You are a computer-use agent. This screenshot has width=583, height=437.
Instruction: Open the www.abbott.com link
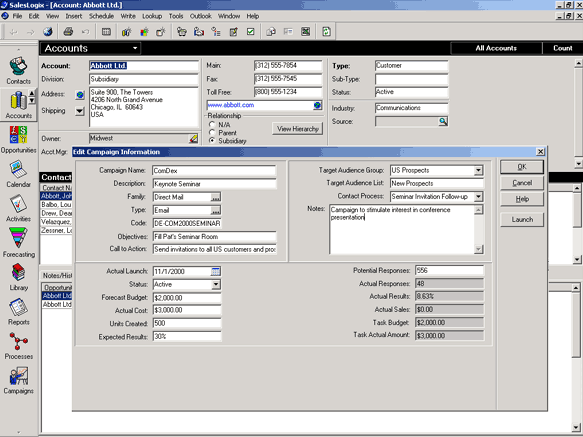pyautogui.click(x=231, y=105)
